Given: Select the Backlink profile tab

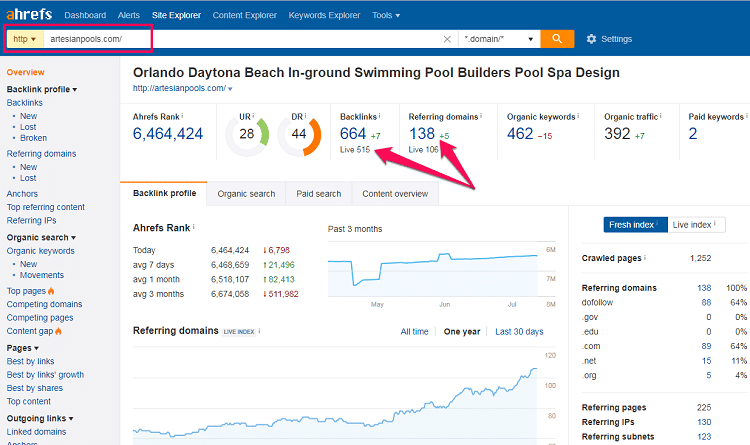Looking at the screenshot, I should point(164,193).
